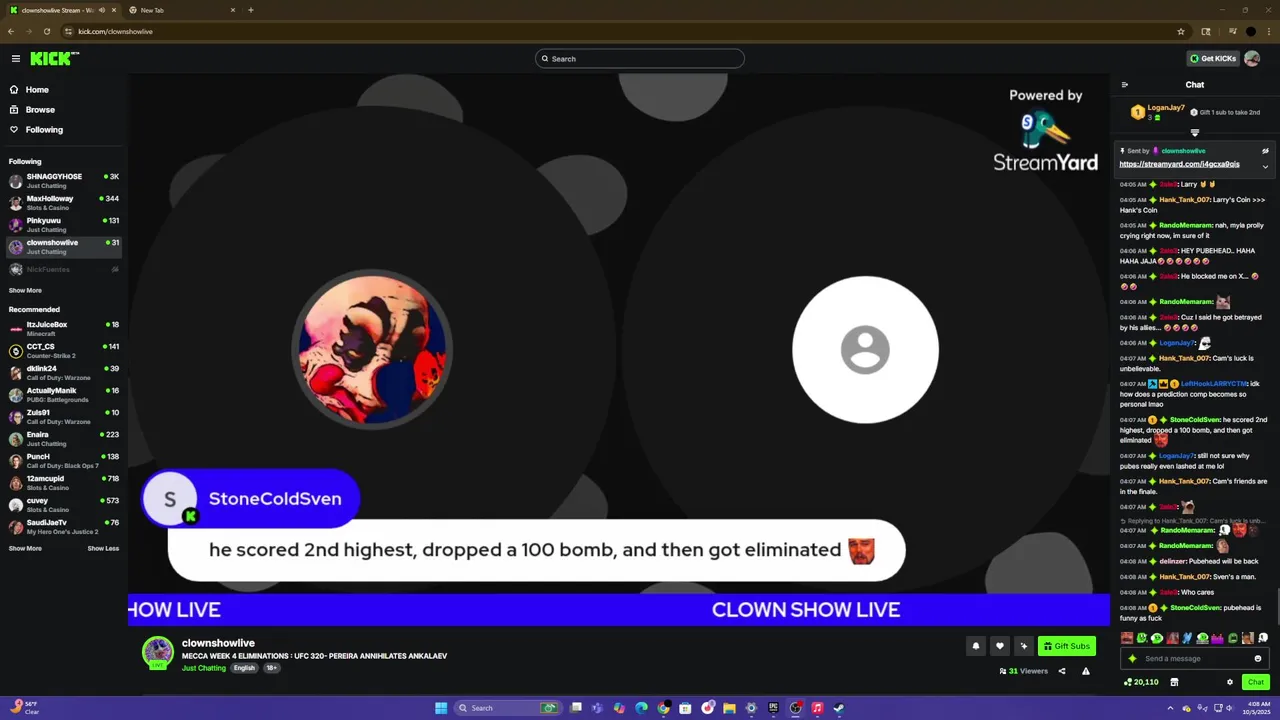Click the English language tag

[x=244, y=668]
